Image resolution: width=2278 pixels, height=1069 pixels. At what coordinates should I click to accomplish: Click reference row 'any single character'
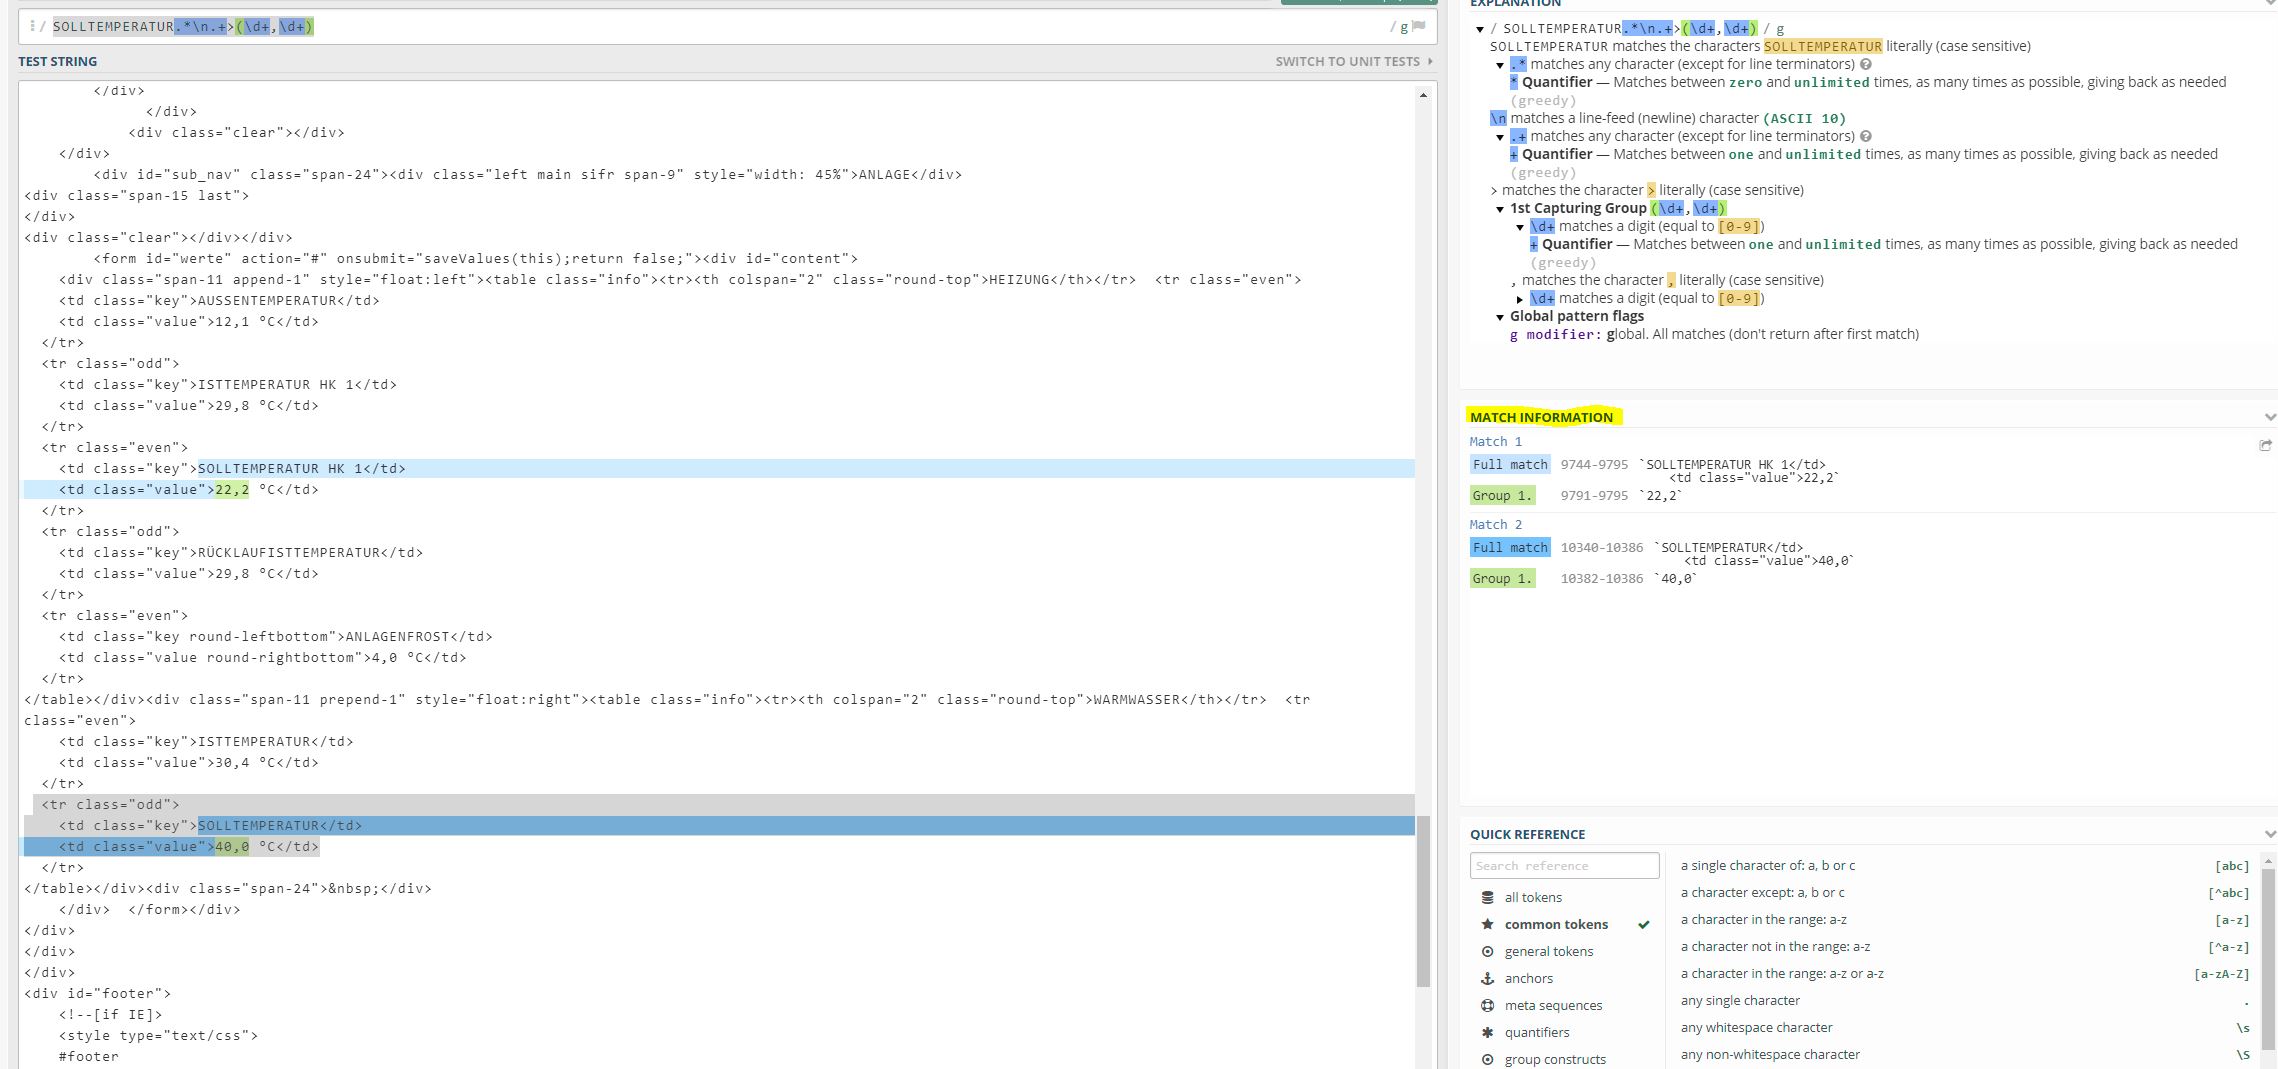[1965, 1000]
